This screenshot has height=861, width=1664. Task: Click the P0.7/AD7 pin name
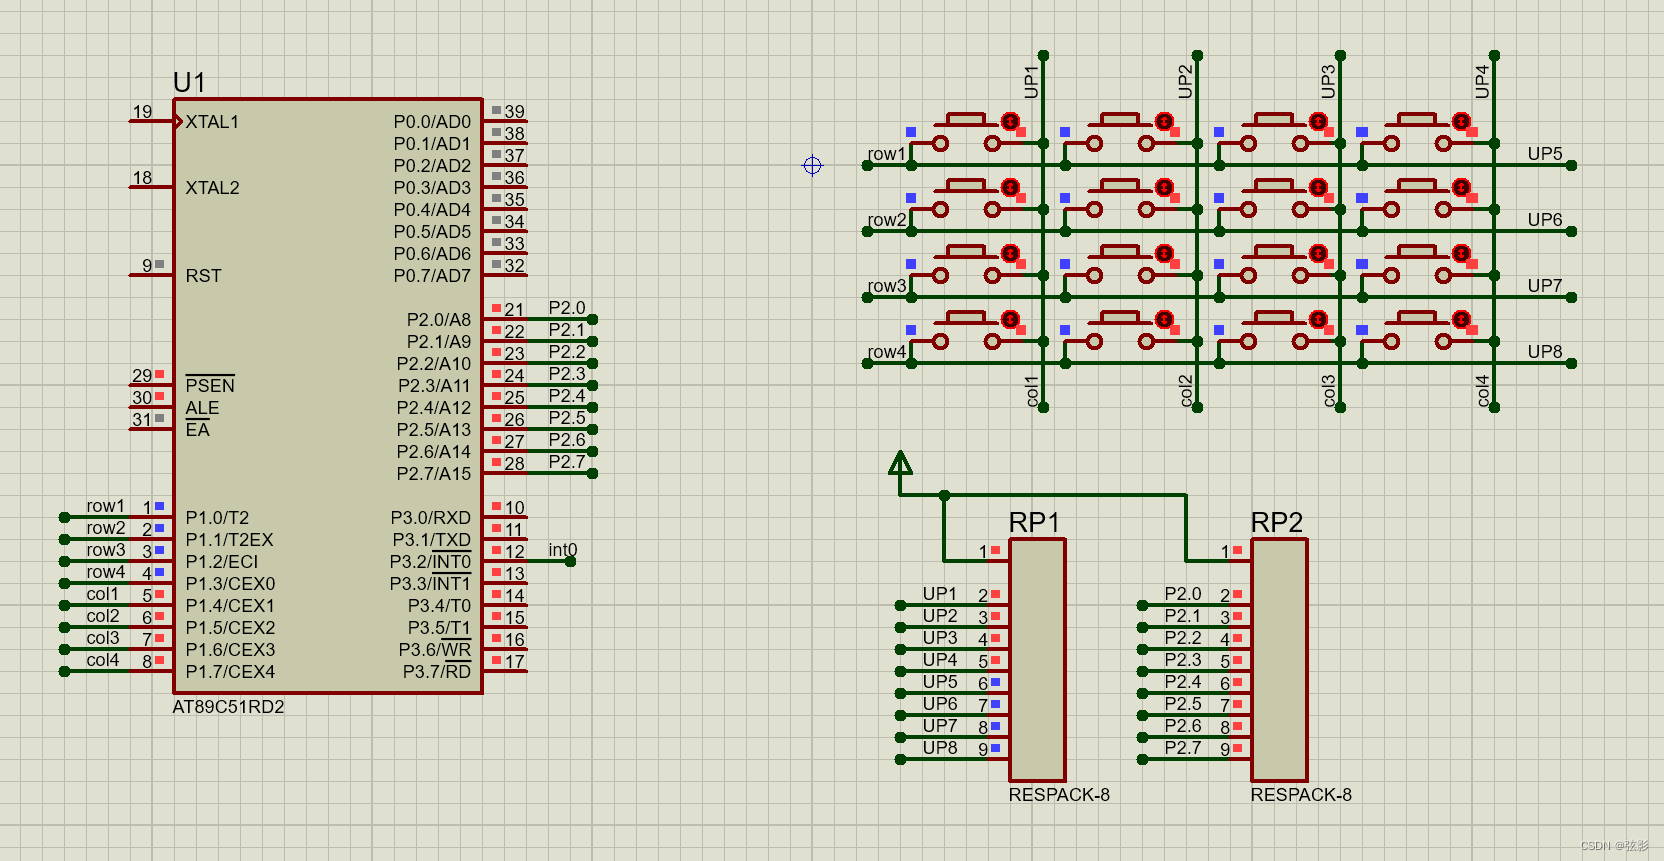[432, 276]
